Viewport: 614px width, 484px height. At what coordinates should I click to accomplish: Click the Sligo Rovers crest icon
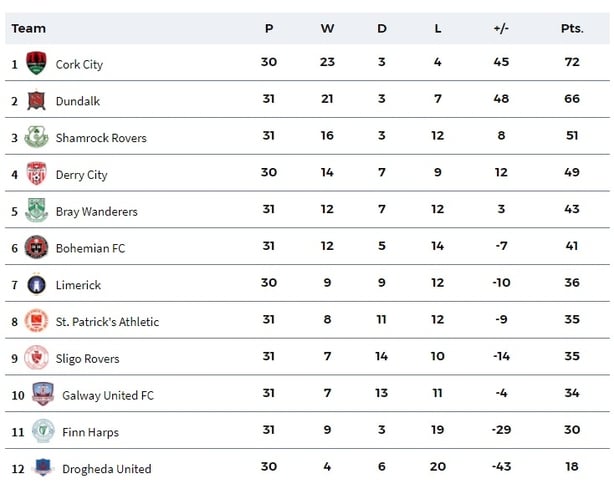tap(36, 358)
